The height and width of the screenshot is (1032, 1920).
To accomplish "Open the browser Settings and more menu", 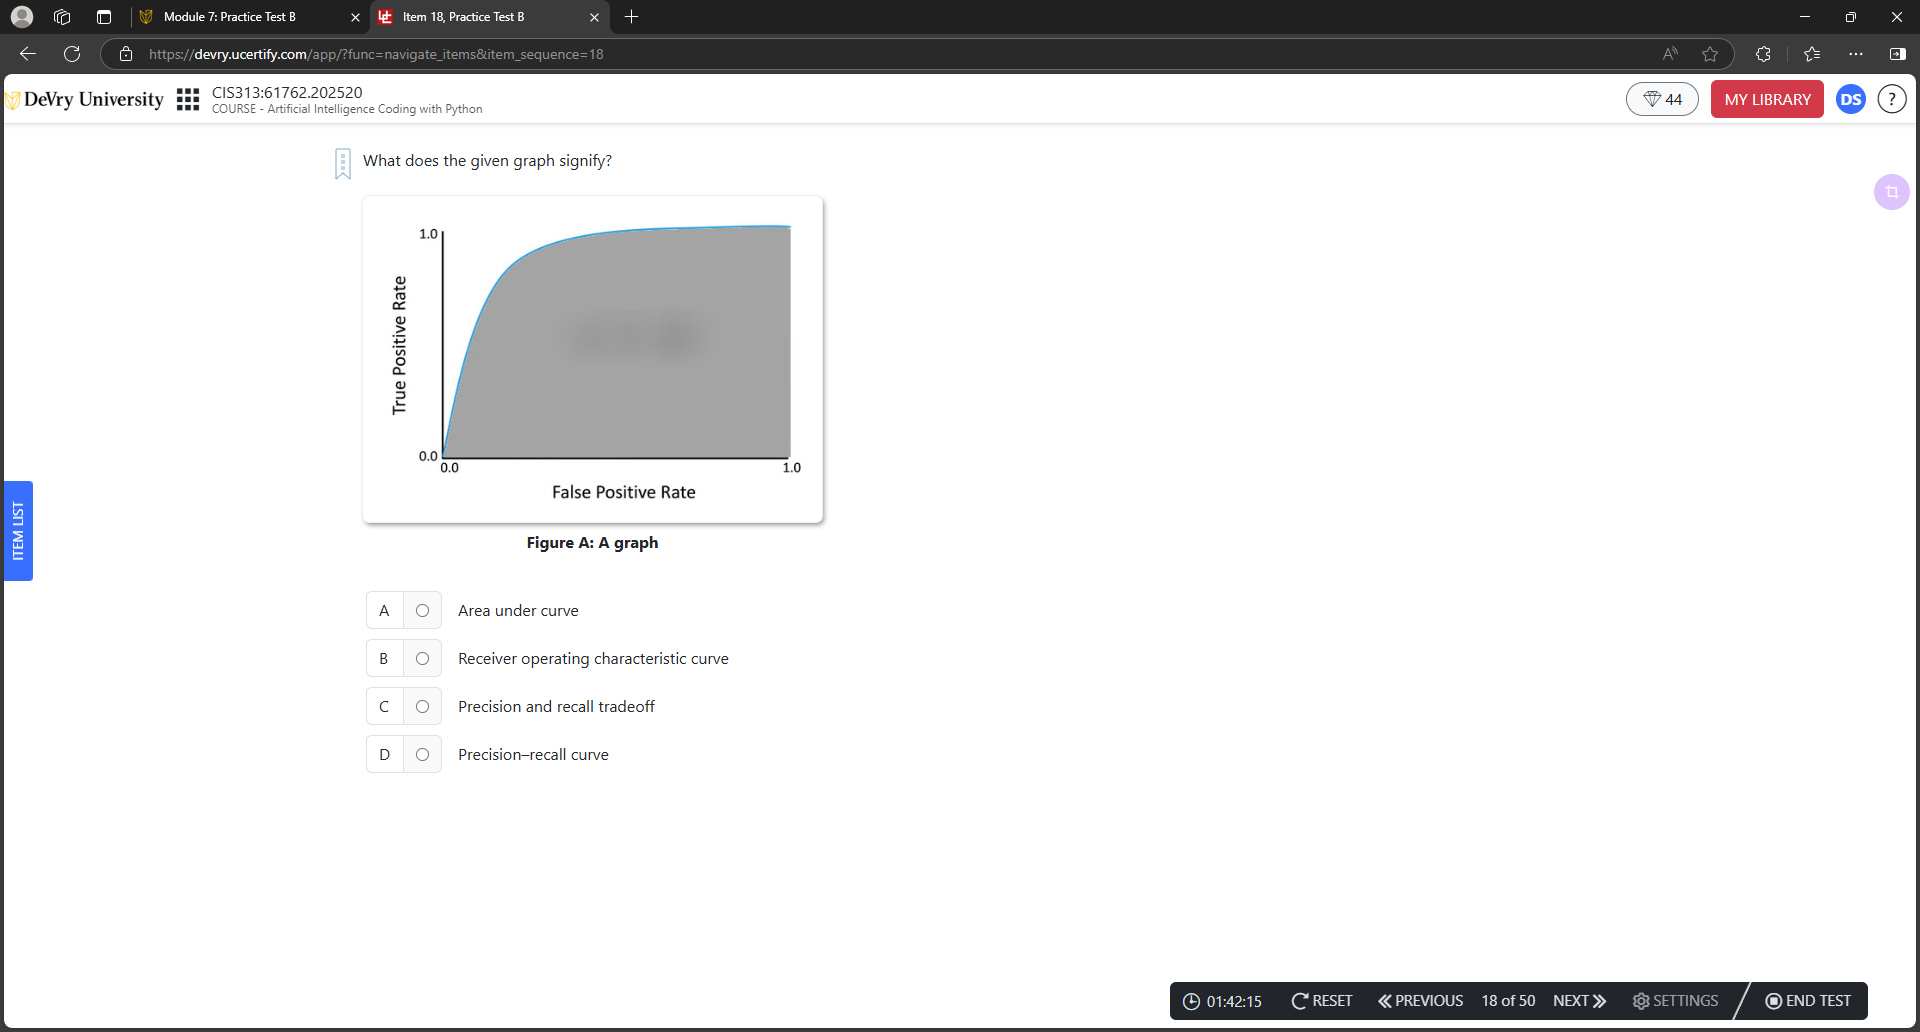I will 1856,54.
